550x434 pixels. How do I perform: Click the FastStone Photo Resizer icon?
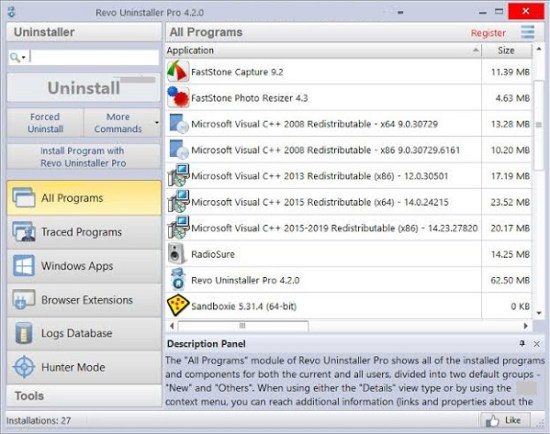tap(178, 97)
